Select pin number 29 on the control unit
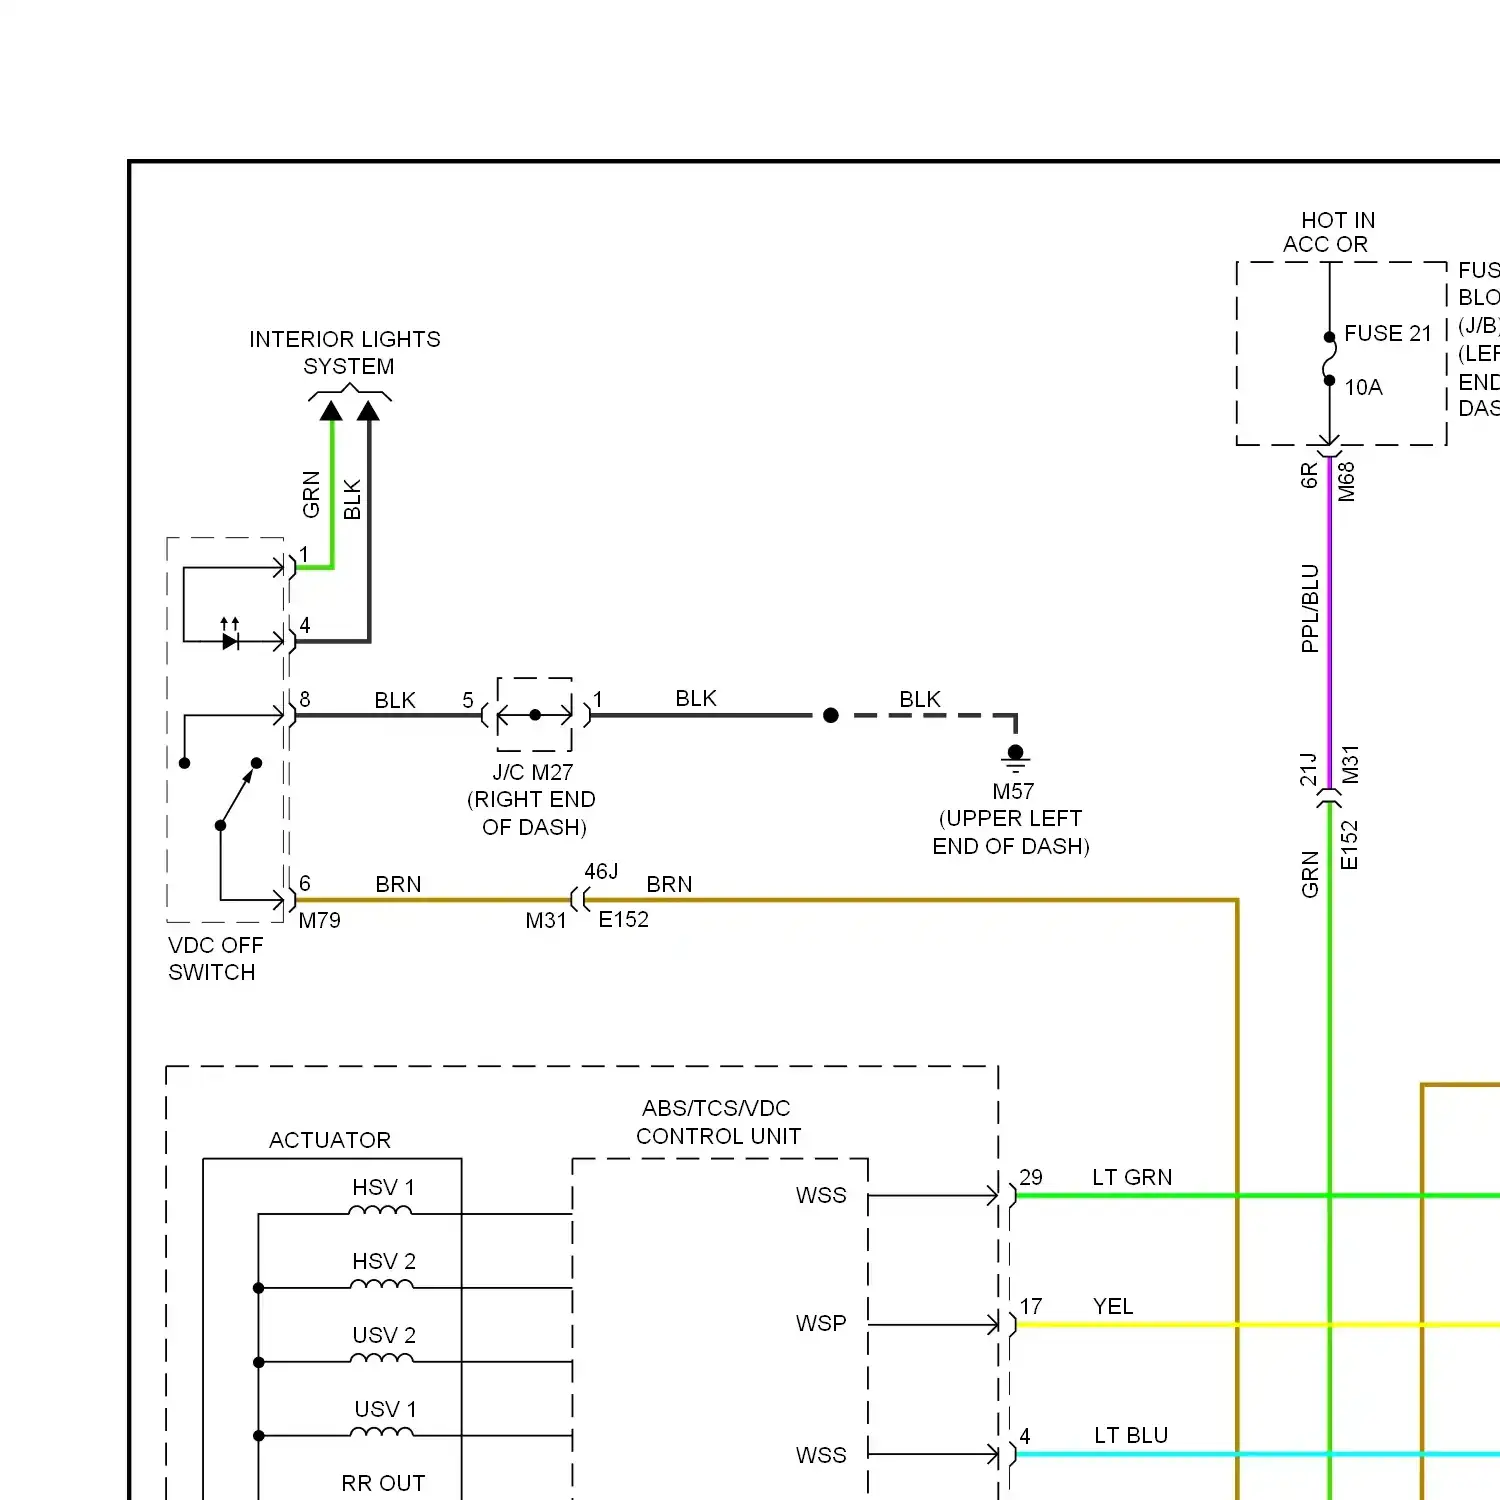 point(1031,1177)
